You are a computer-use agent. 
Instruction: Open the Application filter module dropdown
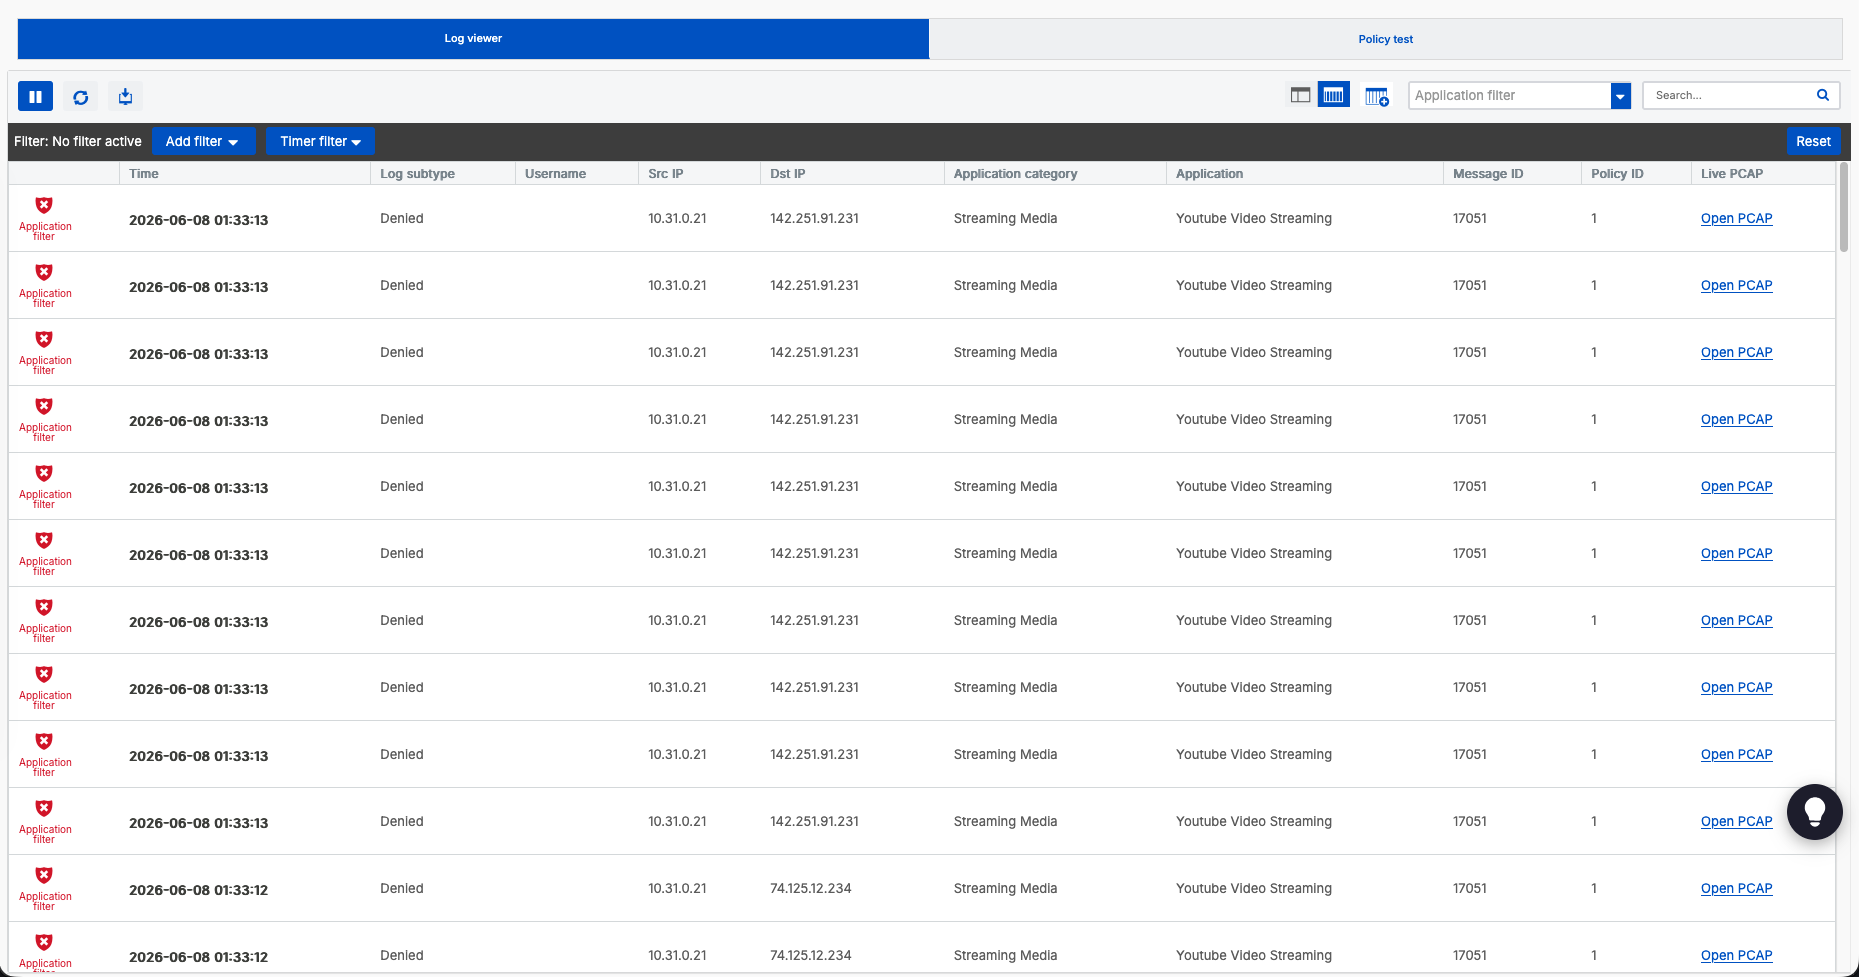coord(1519,95)
